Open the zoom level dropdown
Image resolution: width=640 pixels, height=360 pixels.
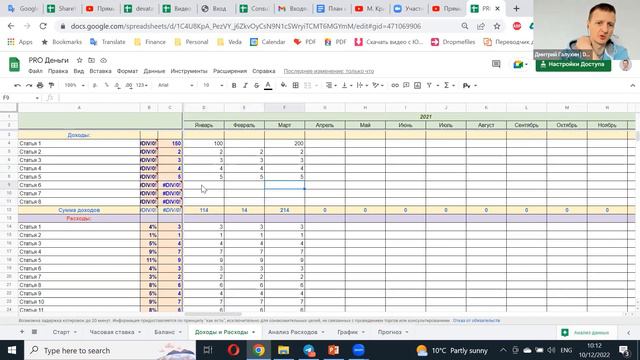[74, 85]
